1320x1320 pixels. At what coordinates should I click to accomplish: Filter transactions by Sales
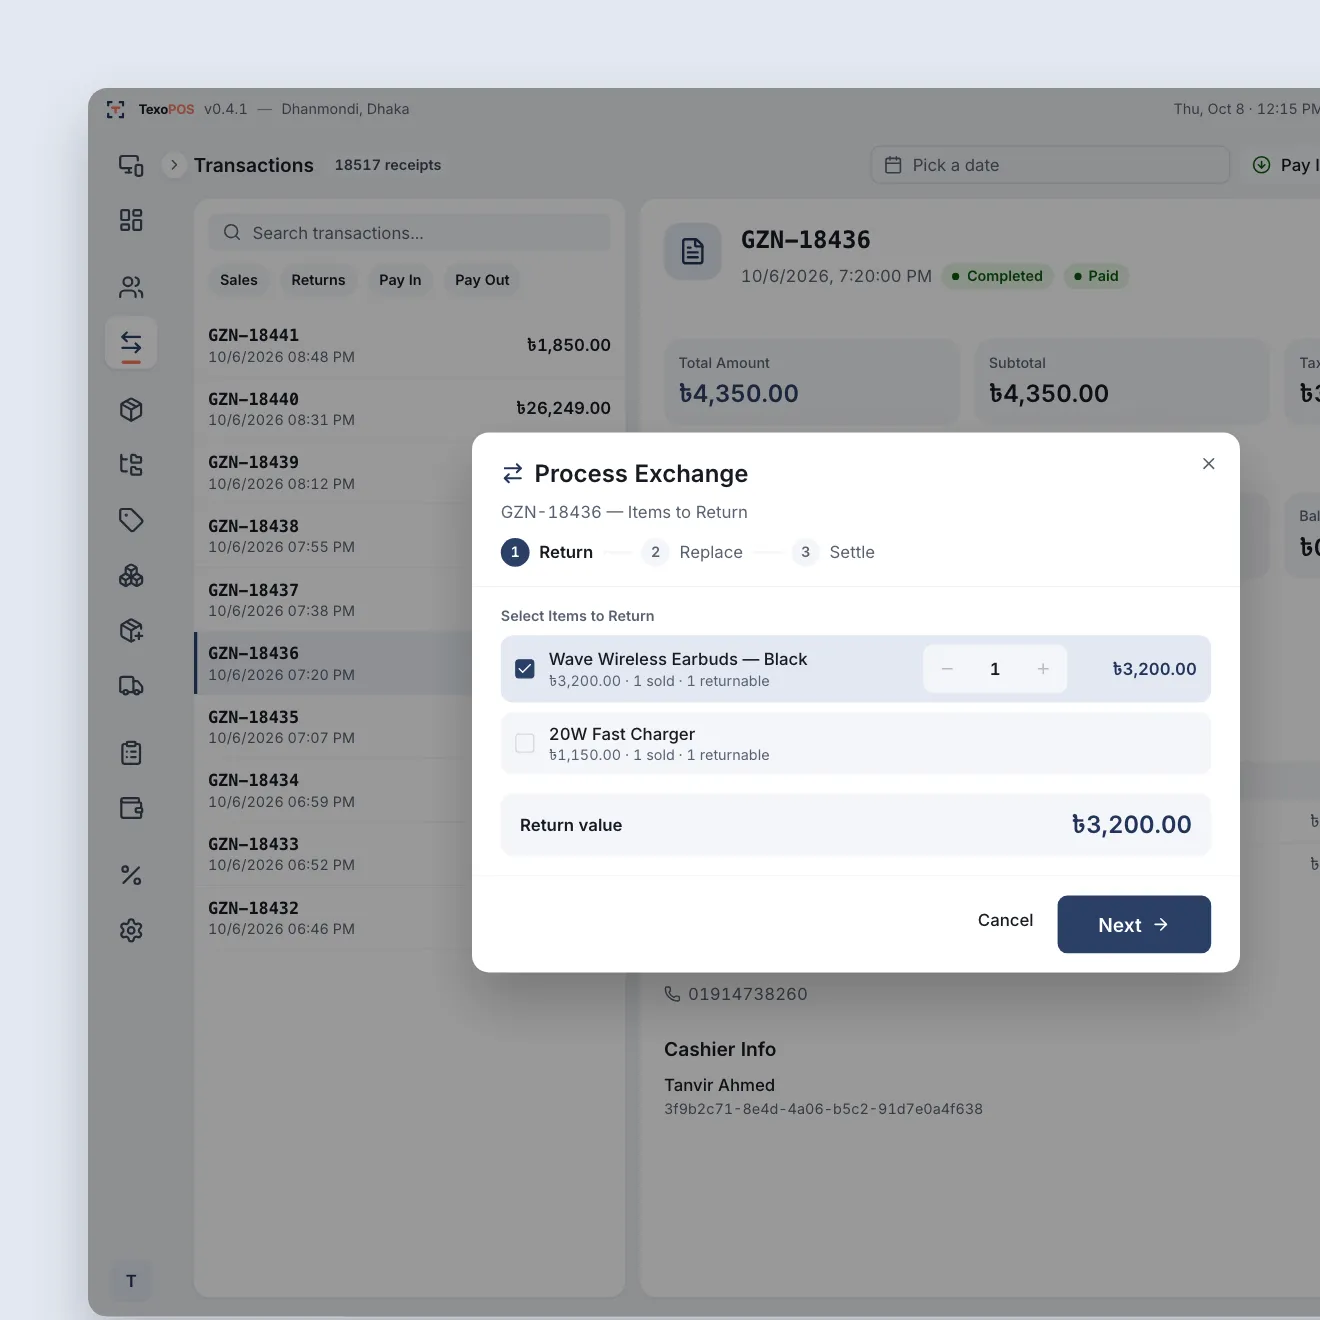(x=239, y=280)
